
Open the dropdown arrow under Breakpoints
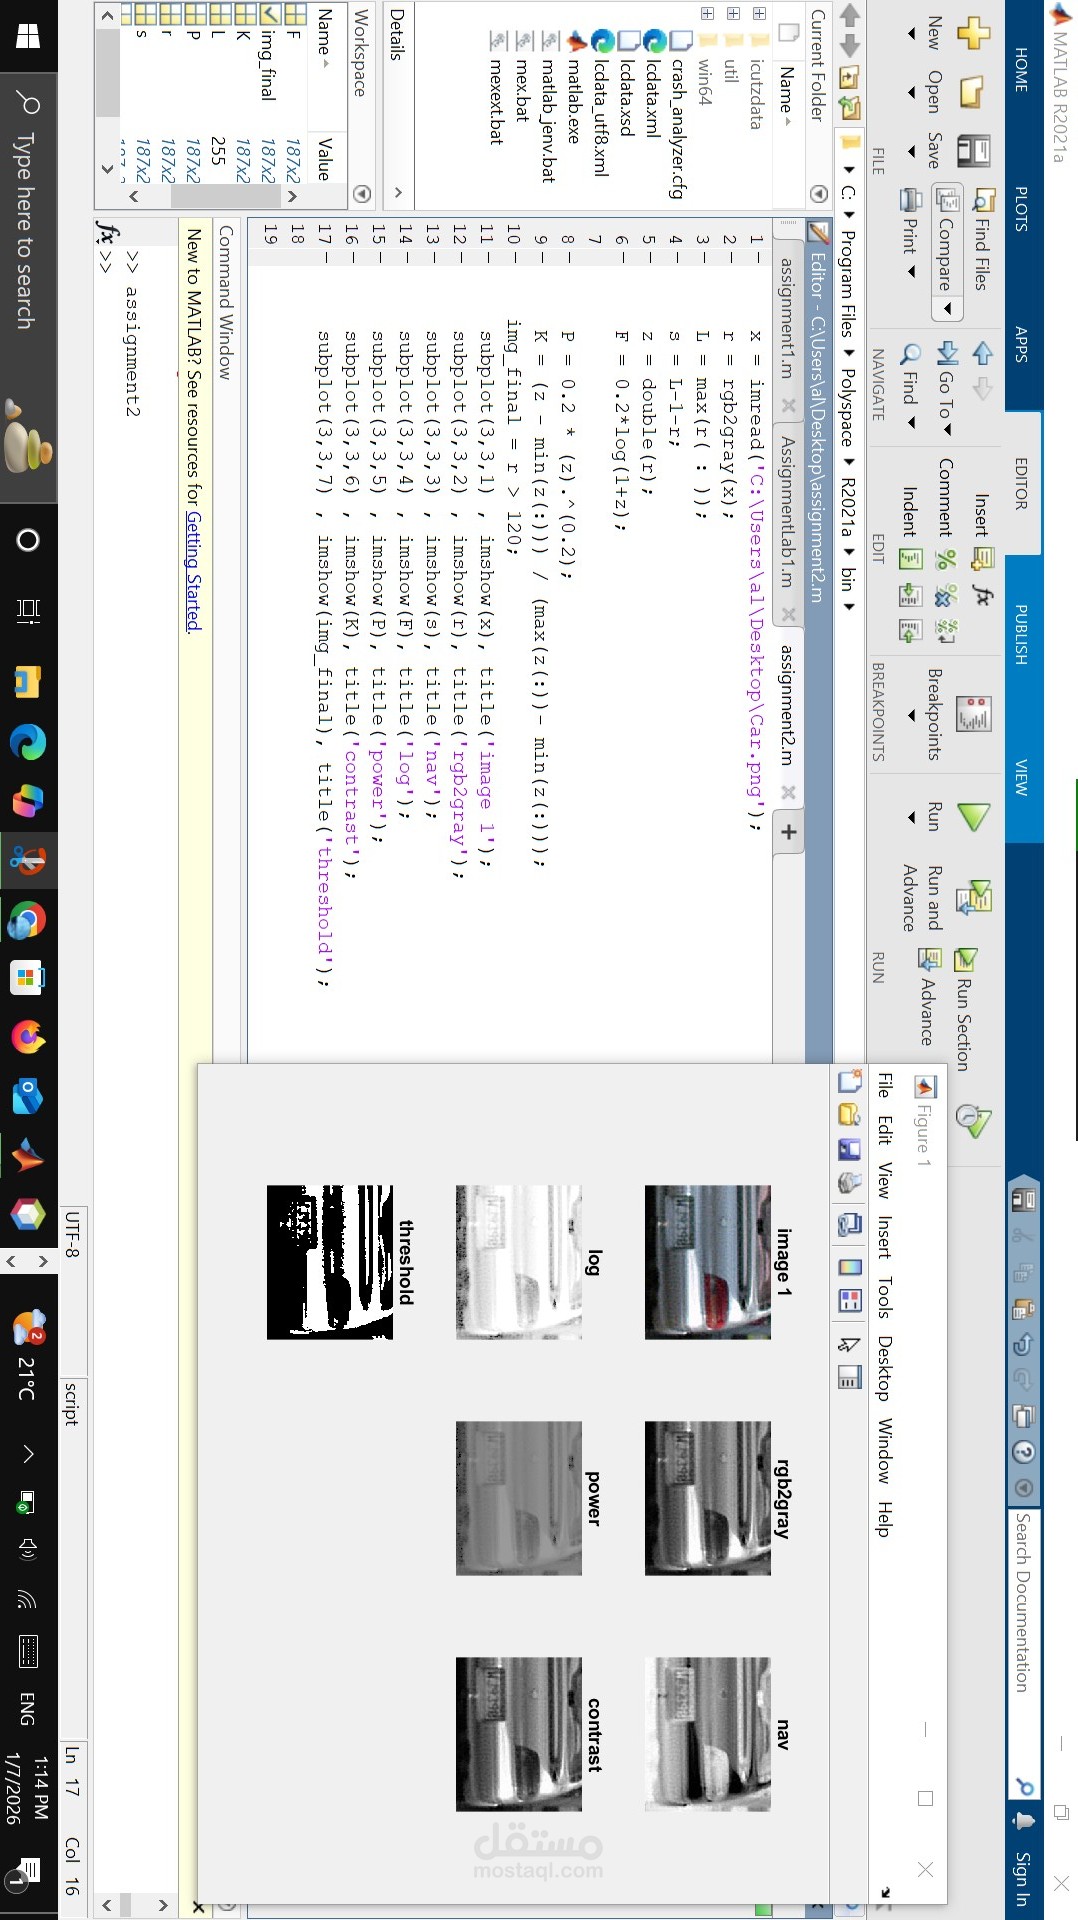point(911,714)
